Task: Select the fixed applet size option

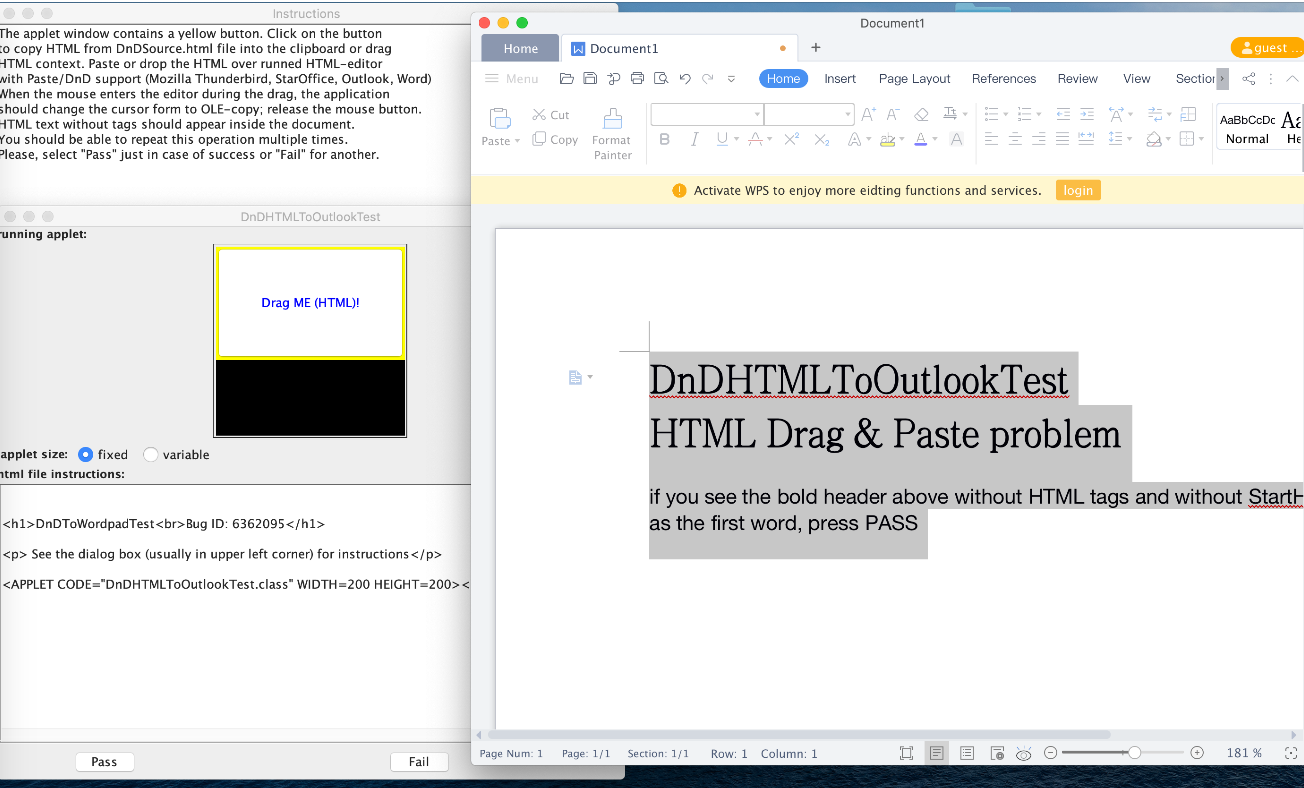Action: (86, 454)
